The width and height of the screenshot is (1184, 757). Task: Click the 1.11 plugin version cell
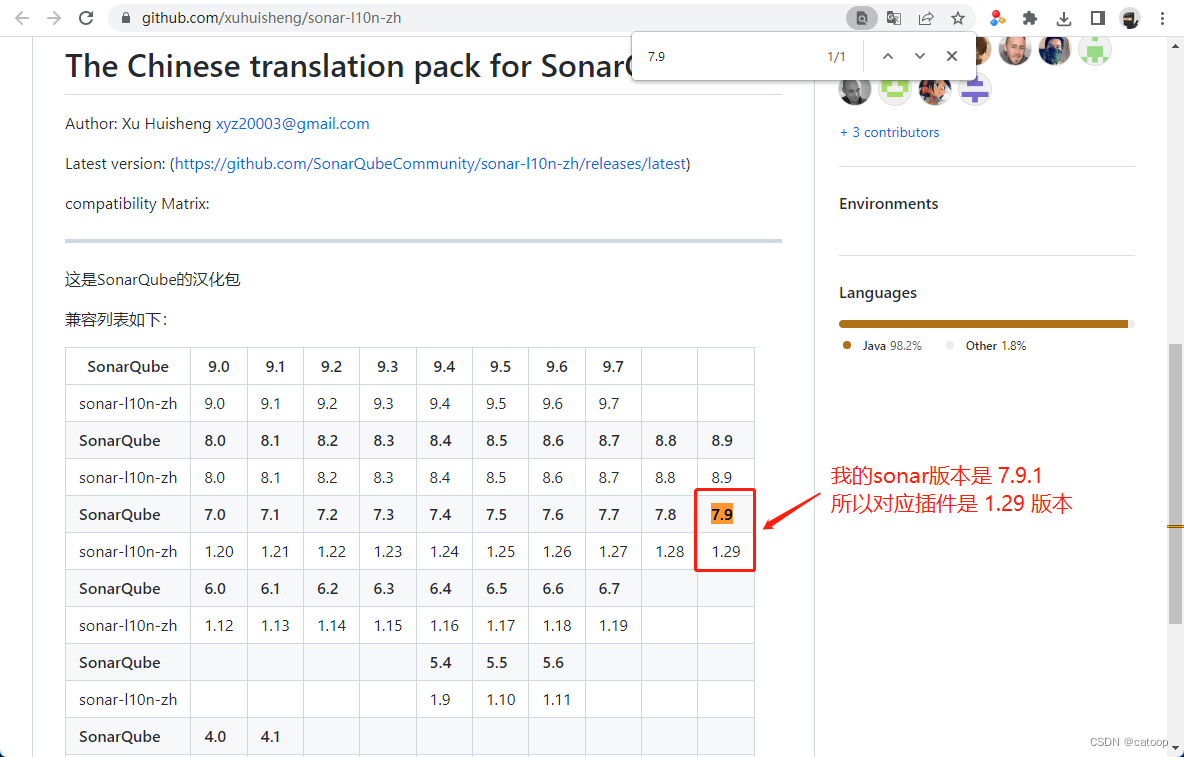coord(557,700)
